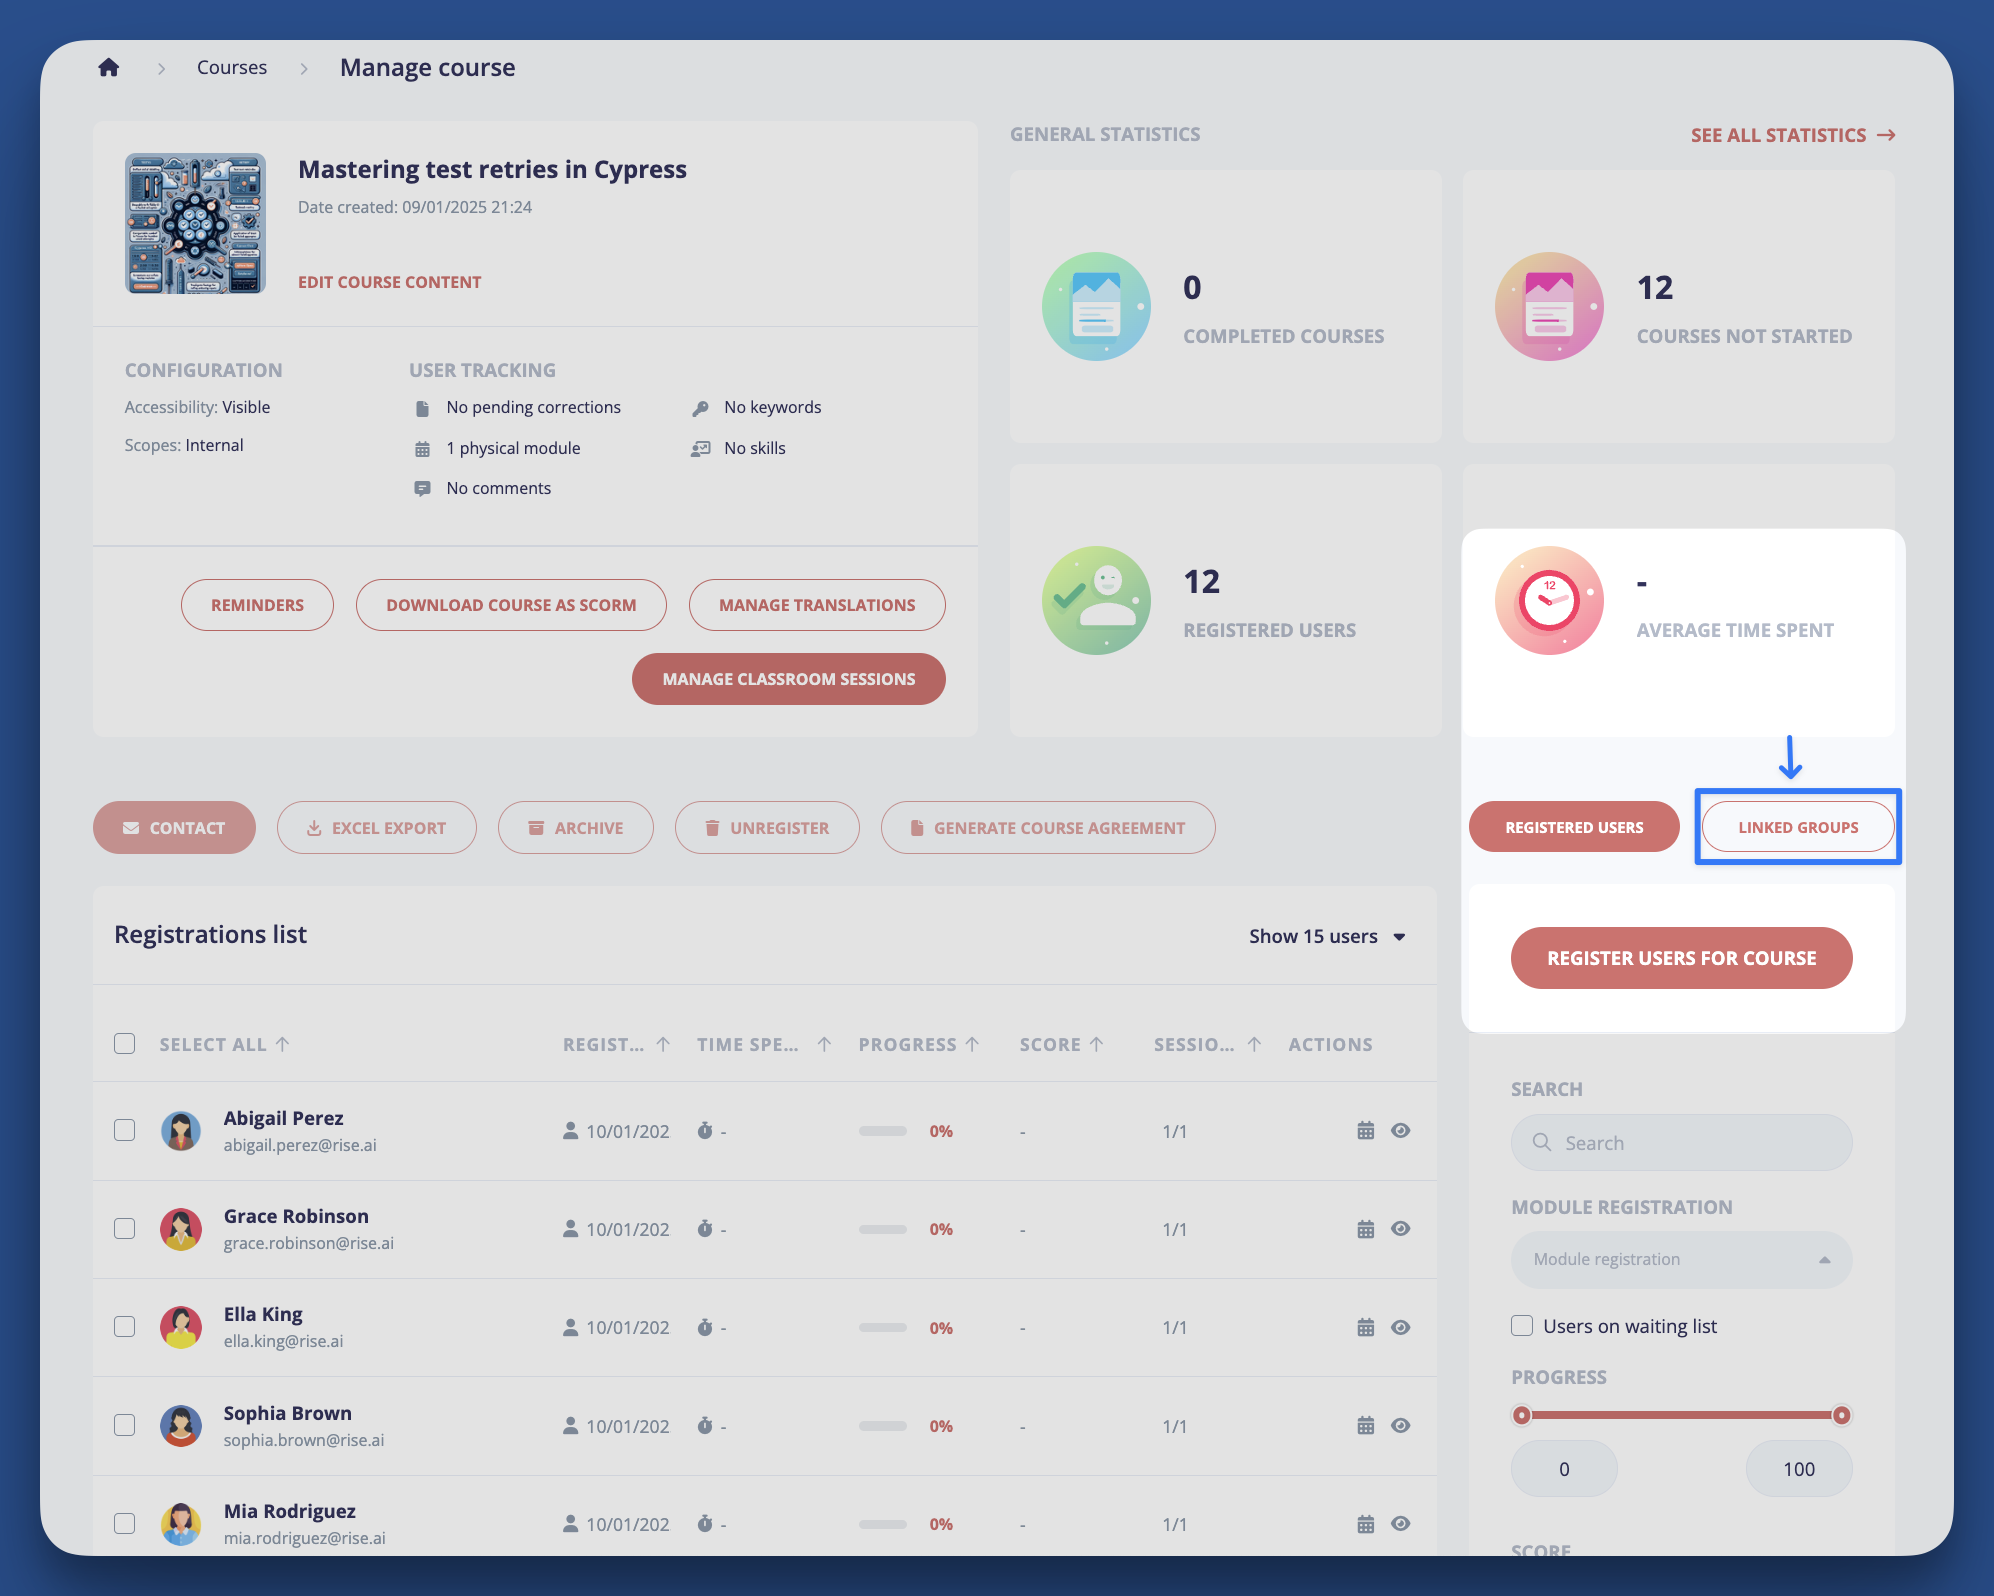The height and width of the screenshot is (1596, 1994).
Task: Go to the home icon in breadcrumb
Action: point(109,67)
